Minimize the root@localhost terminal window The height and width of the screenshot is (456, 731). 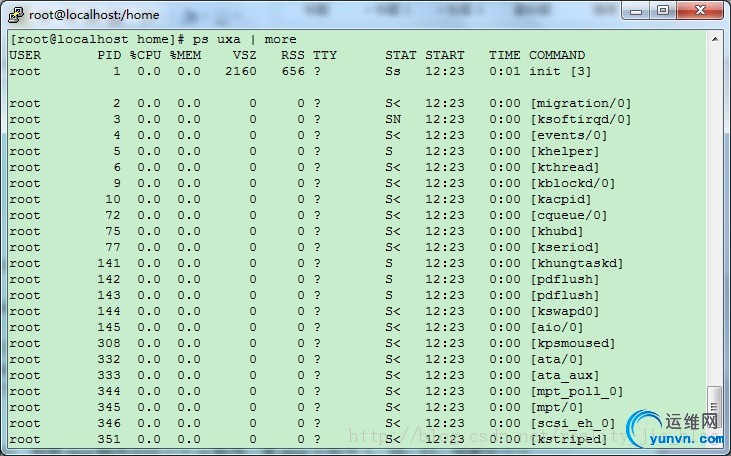pos(635,10)
